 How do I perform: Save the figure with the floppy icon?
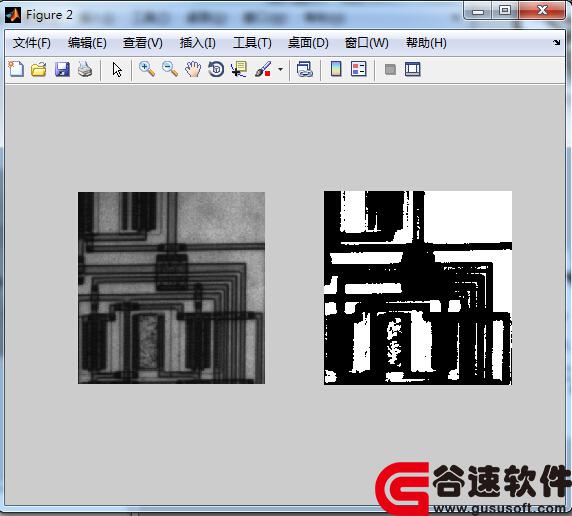(x=62, y=69)
